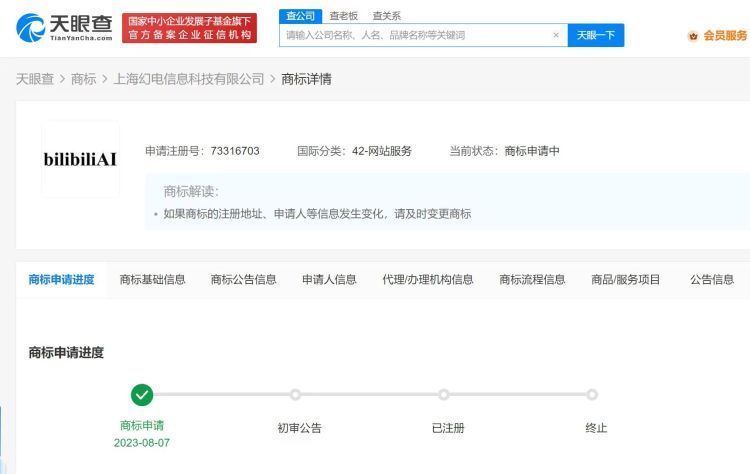
Task: Focus the company name search input field
Action: coord(415,35)
